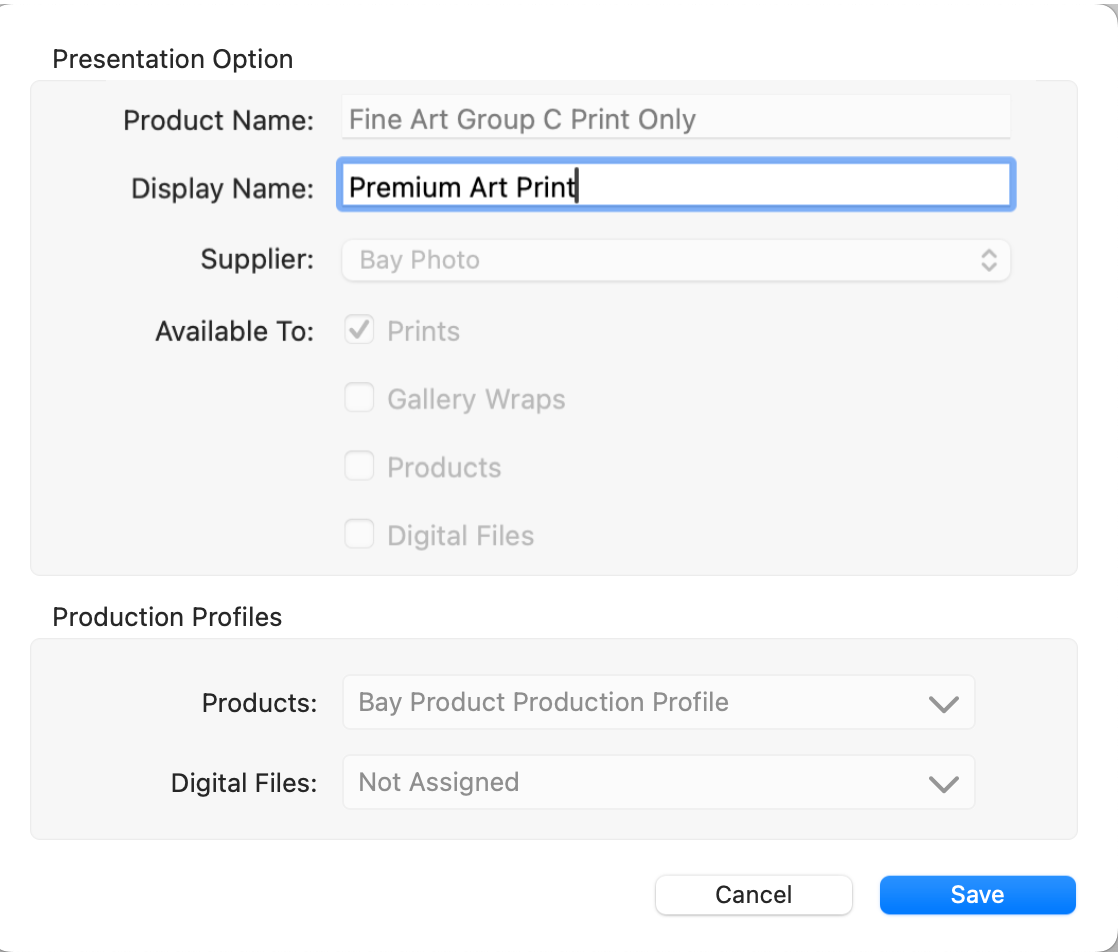Click the "Display Name:" label
The image size is (1118, 952).
[x=222, y=188]
